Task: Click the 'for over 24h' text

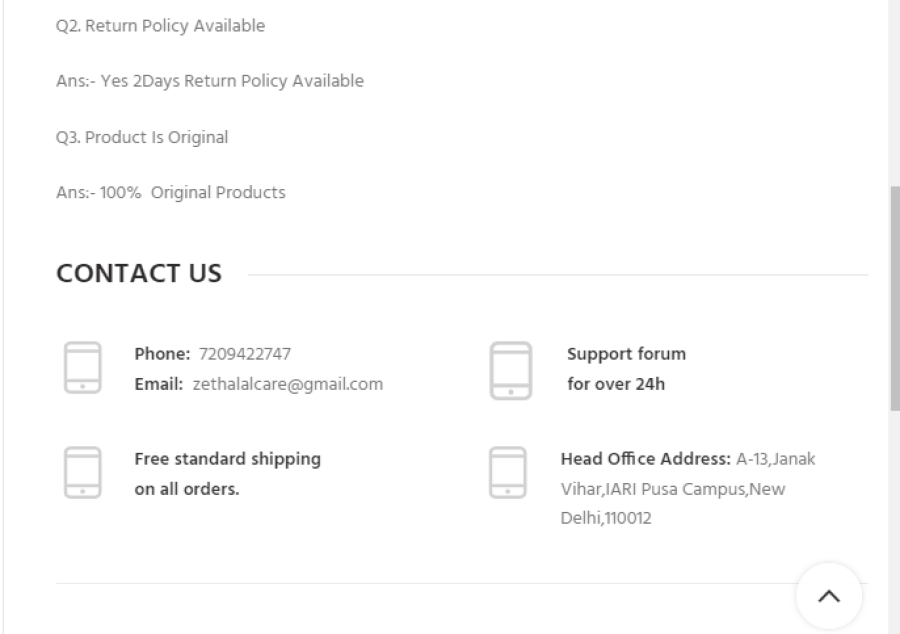Action: [616, 384]
